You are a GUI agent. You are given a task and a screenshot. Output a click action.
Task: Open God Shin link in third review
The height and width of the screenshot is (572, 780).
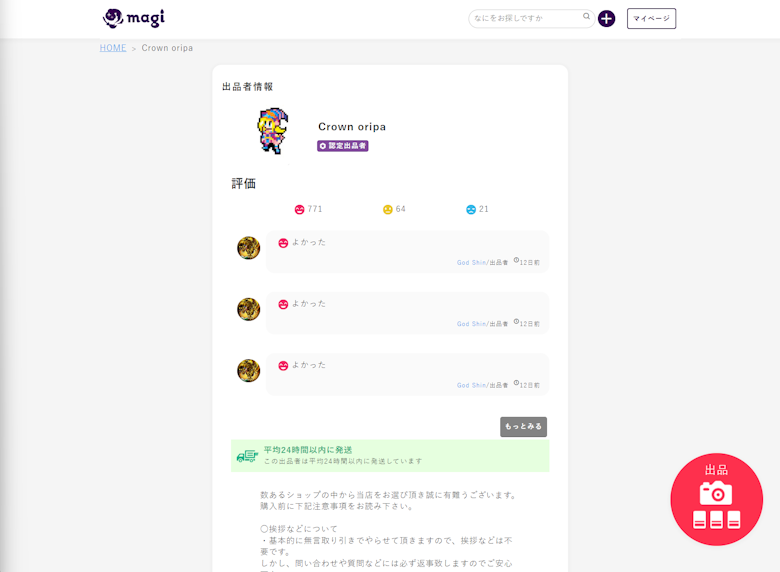471,385
